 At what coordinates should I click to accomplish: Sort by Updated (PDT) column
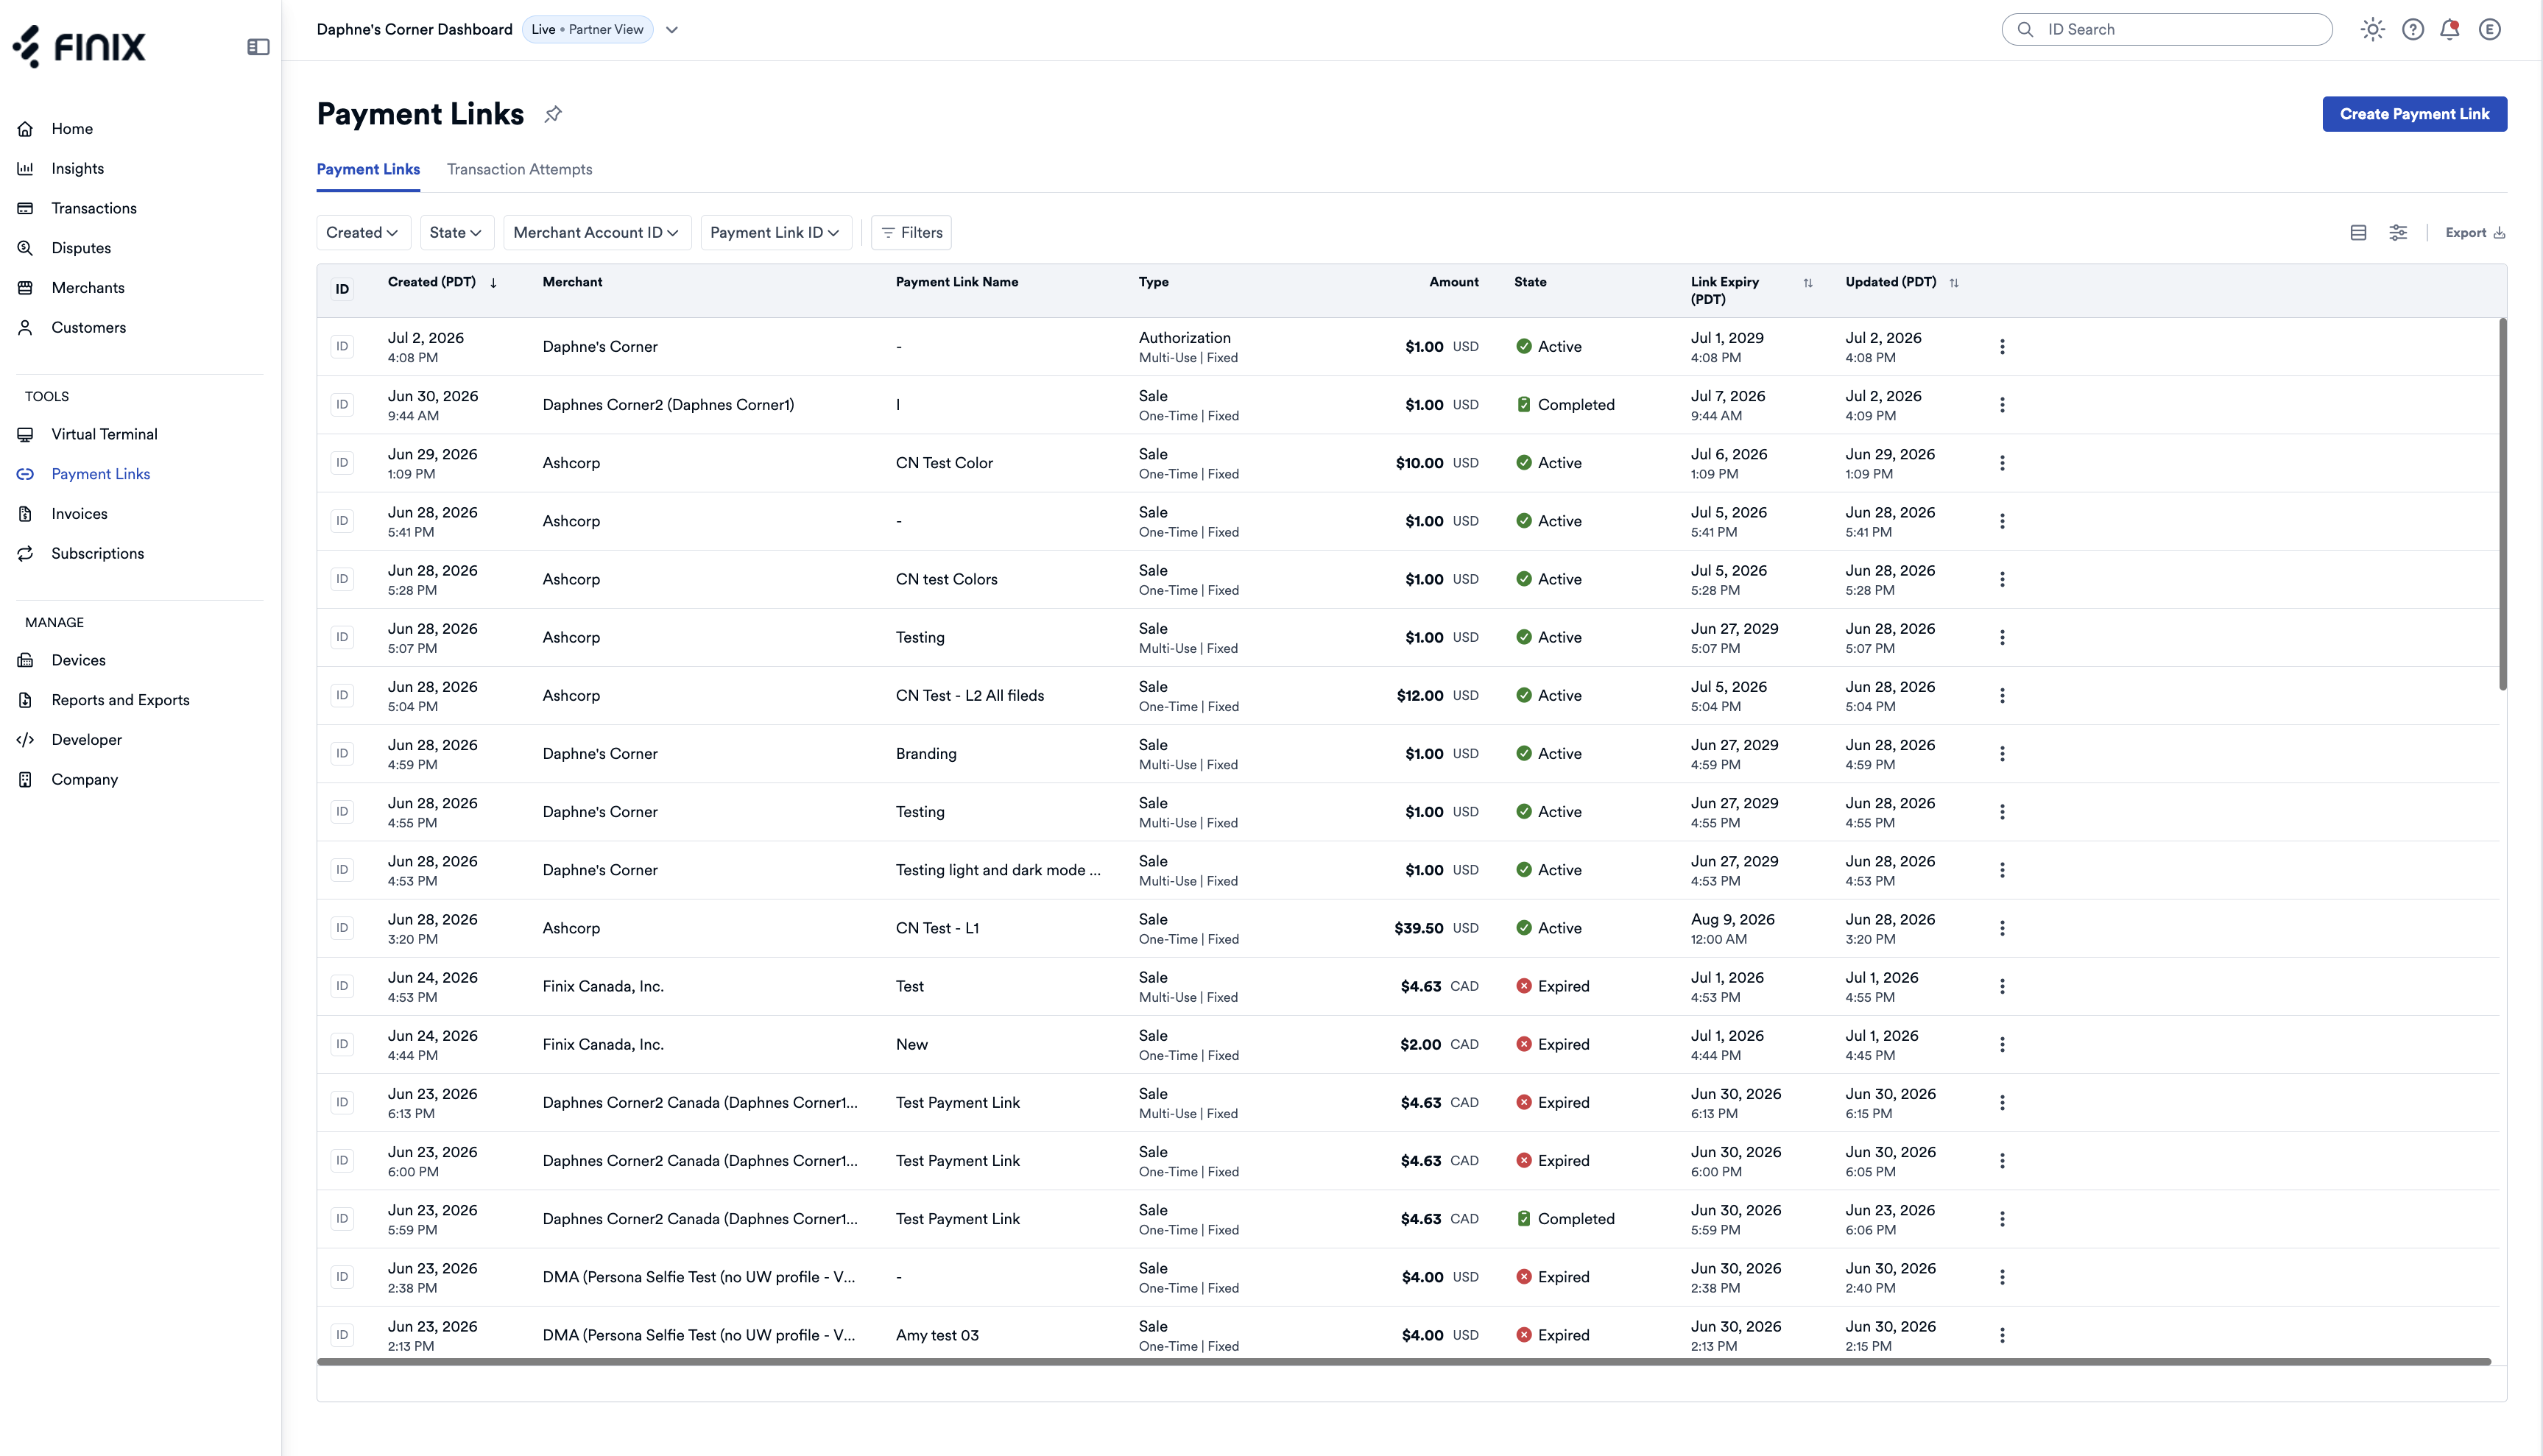pos(1954,283)
